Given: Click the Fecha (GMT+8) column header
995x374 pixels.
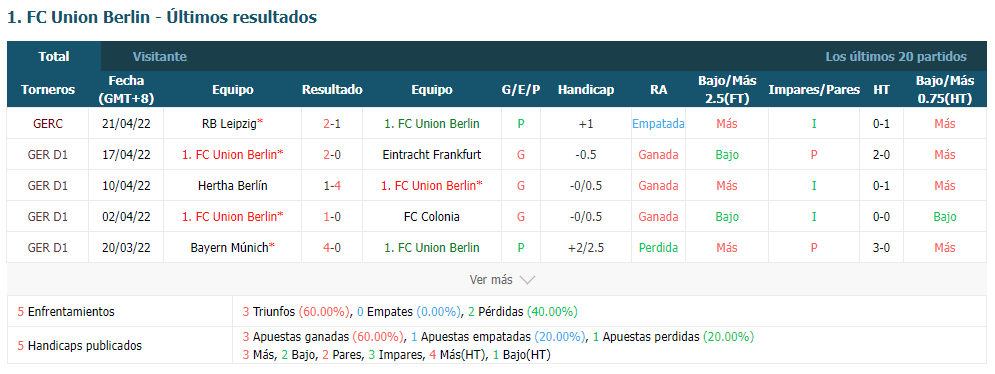Looking at the screenshot, I should [x=126, y=90].
